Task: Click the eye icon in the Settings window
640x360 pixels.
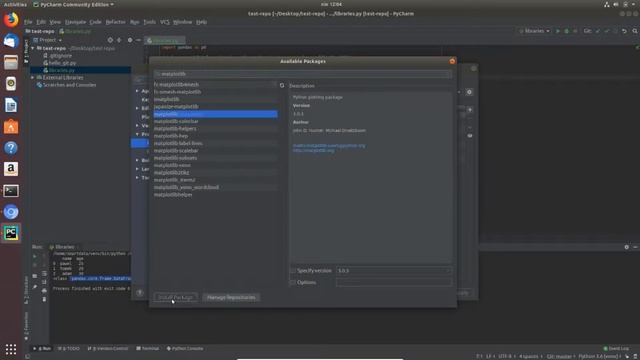Action: (470, 136)
